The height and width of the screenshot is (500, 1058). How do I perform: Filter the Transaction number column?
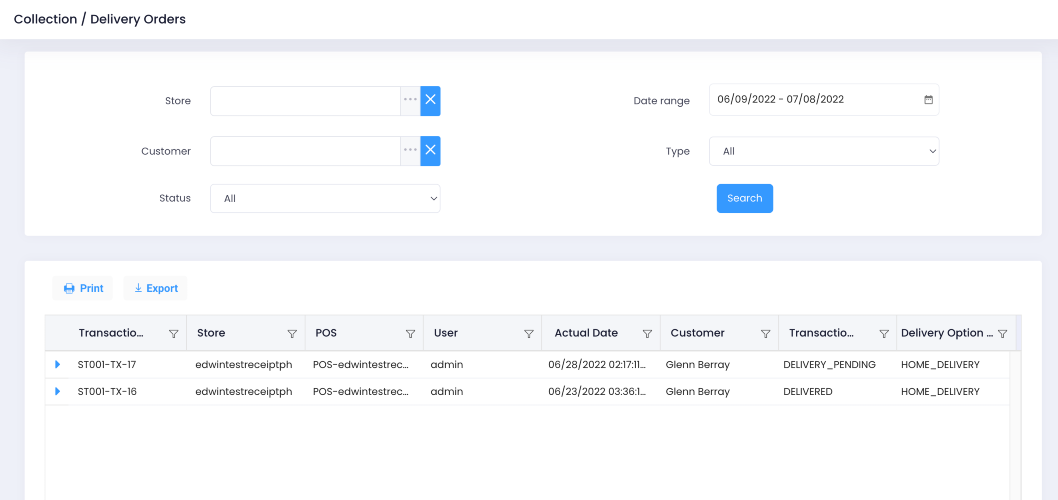pyautogui.click(x=173, y=333)
